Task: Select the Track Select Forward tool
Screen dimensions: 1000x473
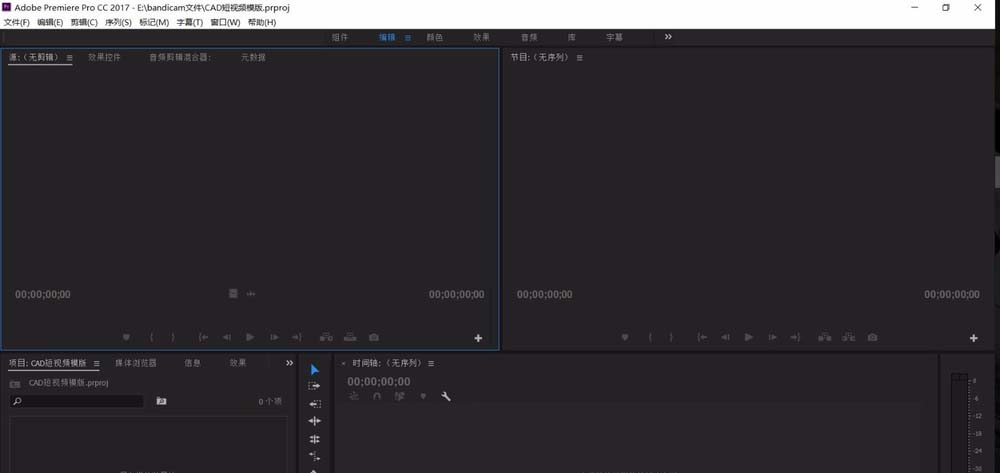Action: (x=315, y=386)
